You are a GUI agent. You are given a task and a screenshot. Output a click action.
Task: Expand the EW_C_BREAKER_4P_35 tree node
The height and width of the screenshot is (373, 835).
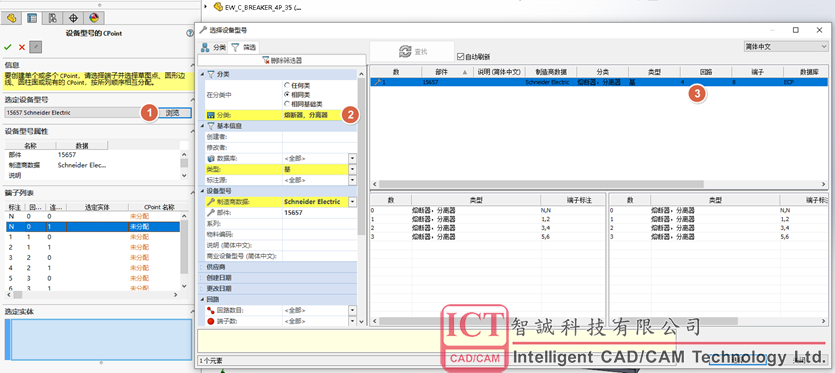(x=205, y=7)
